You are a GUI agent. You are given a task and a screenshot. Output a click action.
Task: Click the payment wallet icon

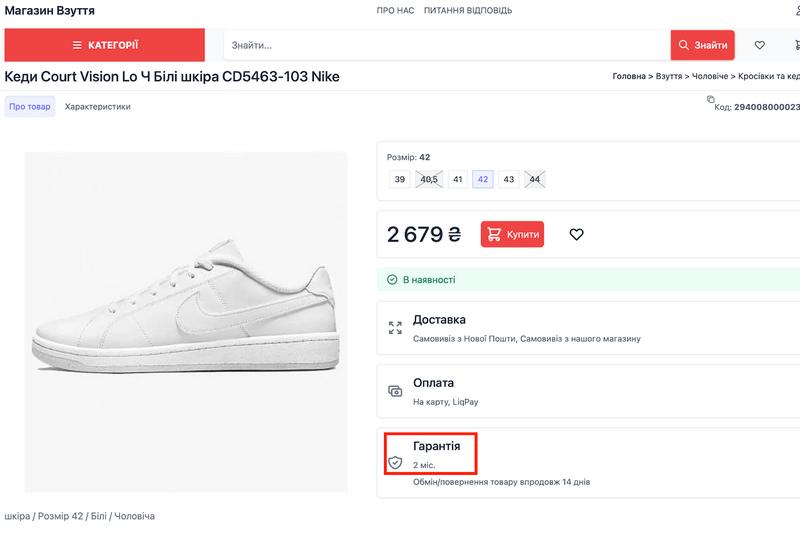395,391
